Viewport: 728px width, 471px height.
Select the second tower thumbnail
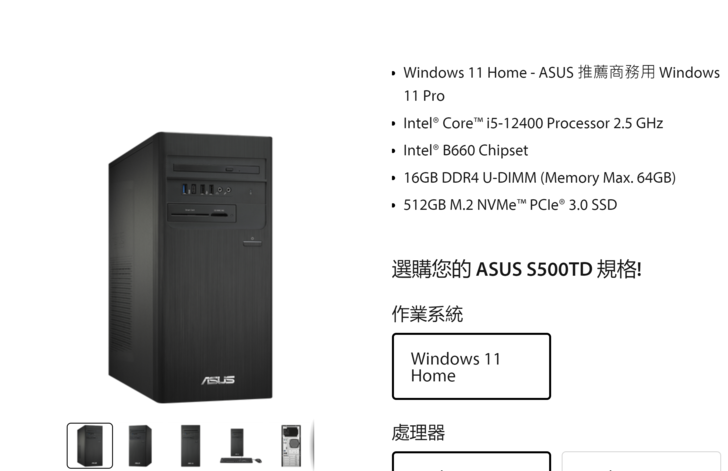[x=140, y=445]
